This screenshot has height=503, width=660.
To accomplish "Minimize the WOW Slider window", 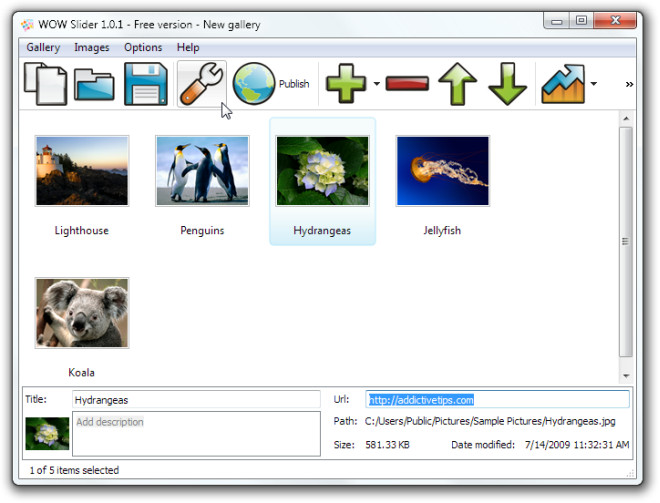I will pyautogui.click(x=557, y=21).
